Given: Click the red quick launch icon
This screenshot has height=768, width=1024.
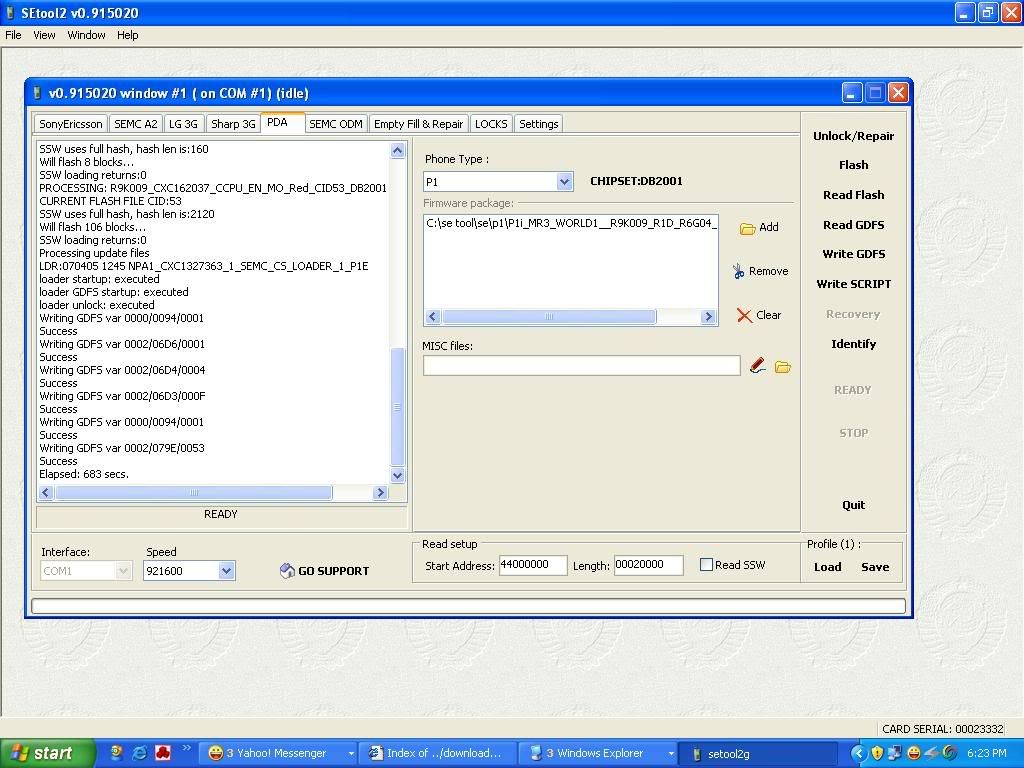Looking at the screenshot, I should (163, 753).
